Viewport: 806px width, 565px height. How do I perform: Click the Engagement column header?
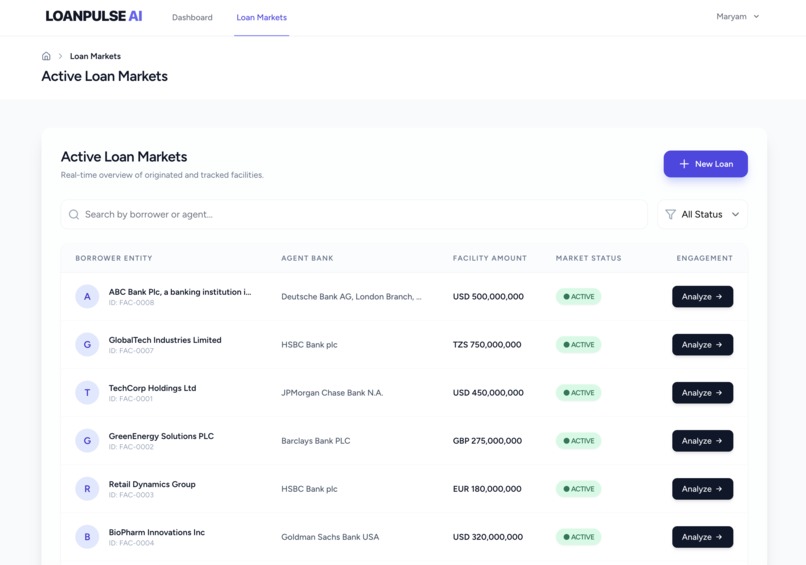coord(705,258)
